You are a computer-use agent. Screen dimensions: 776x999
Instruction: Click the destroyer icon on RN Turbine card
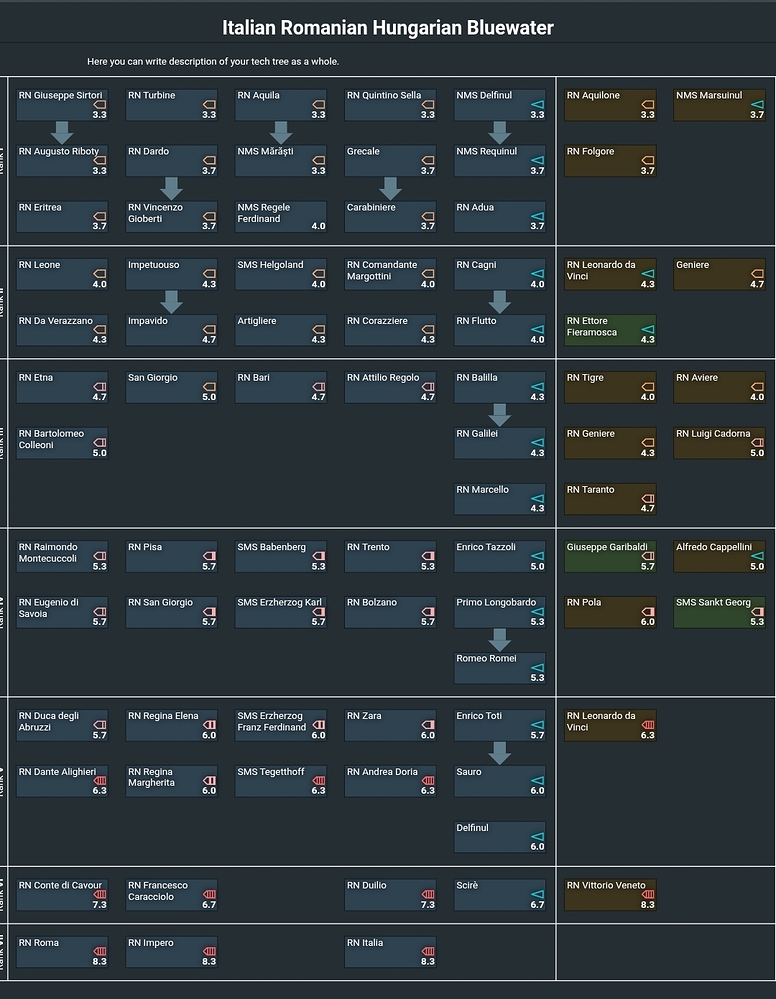click(209, 103)
